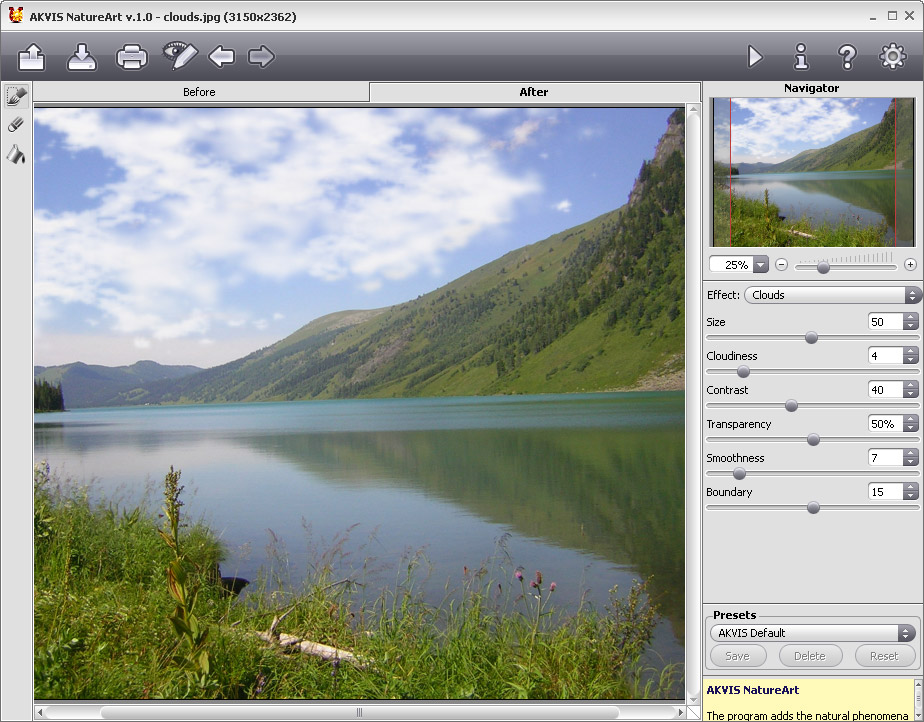Print the image using the printer icon
Image resolution: width=924 pixels, height=722 pixels.
tap(131, 57)
